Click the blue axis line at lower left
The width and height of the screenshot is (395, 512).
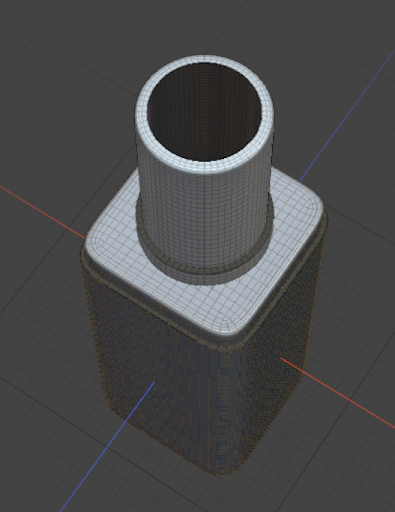point(107,447)
